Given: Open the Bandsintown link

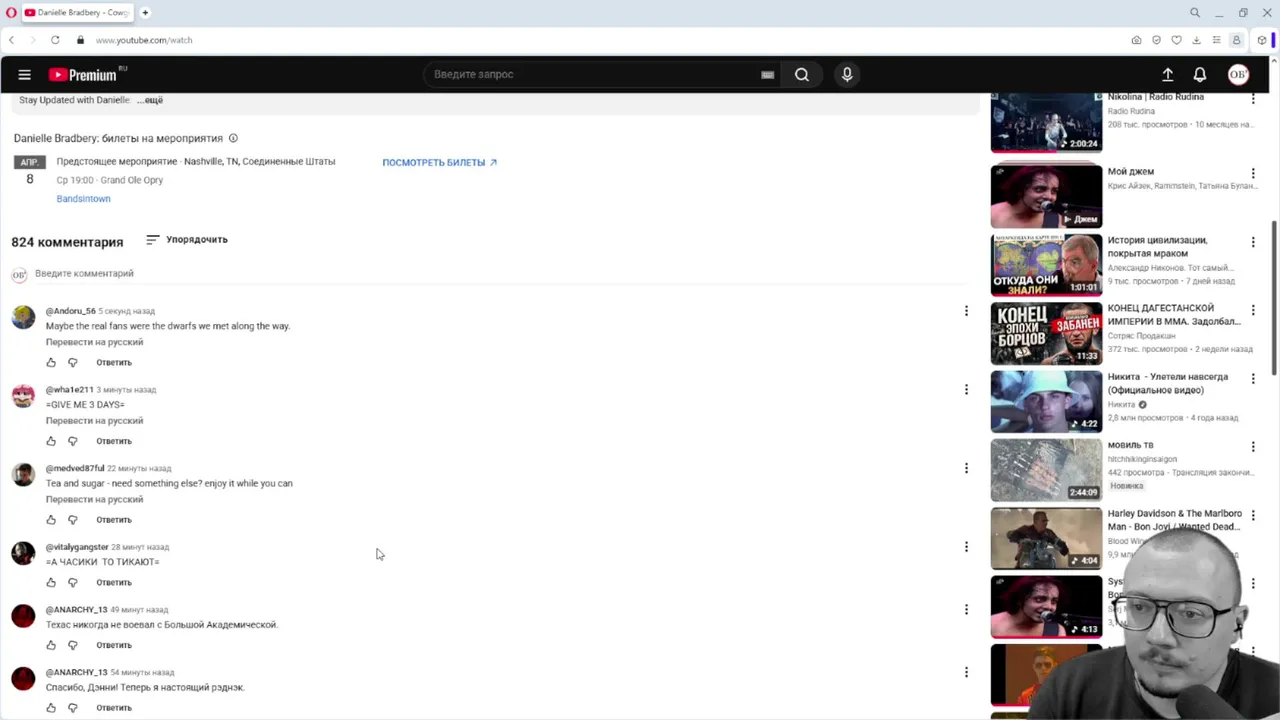Looking at the screenshot, I should [83, 199].
